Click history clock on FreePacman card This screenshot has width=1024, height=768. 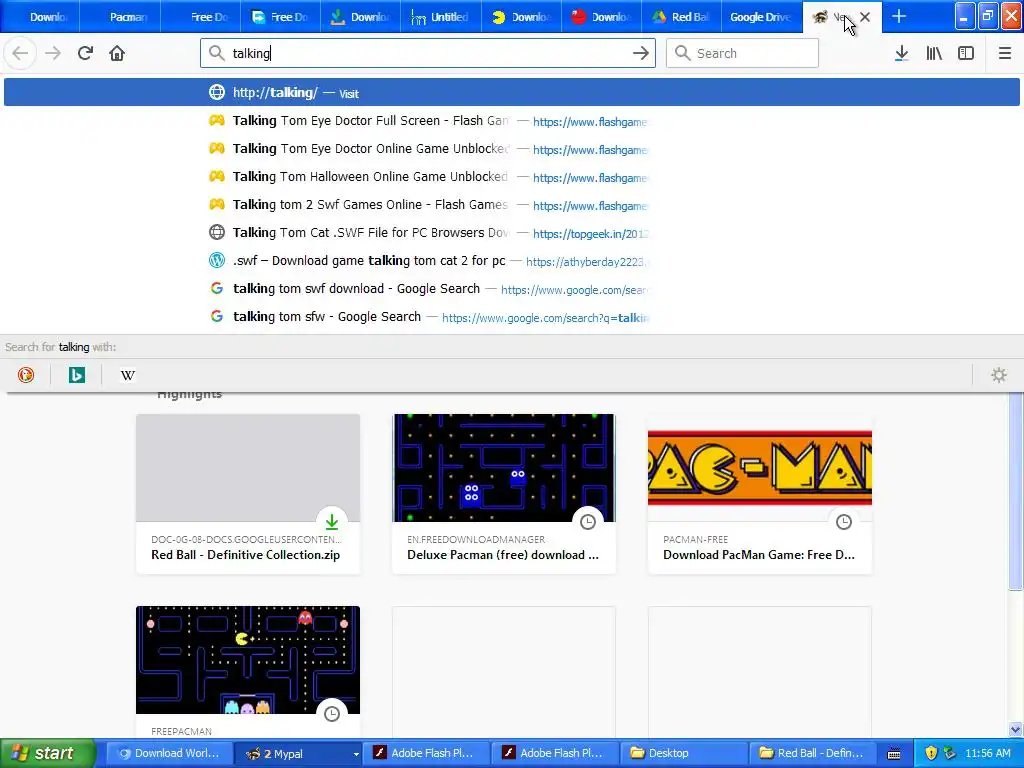pyautogui.click(x=332, y=713)
